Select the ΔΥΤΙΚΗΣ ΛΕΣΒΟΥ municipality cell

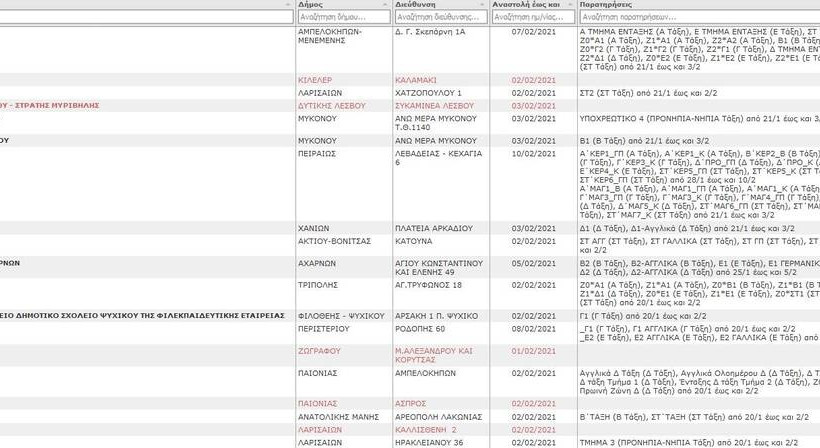(x=330, y=105)
